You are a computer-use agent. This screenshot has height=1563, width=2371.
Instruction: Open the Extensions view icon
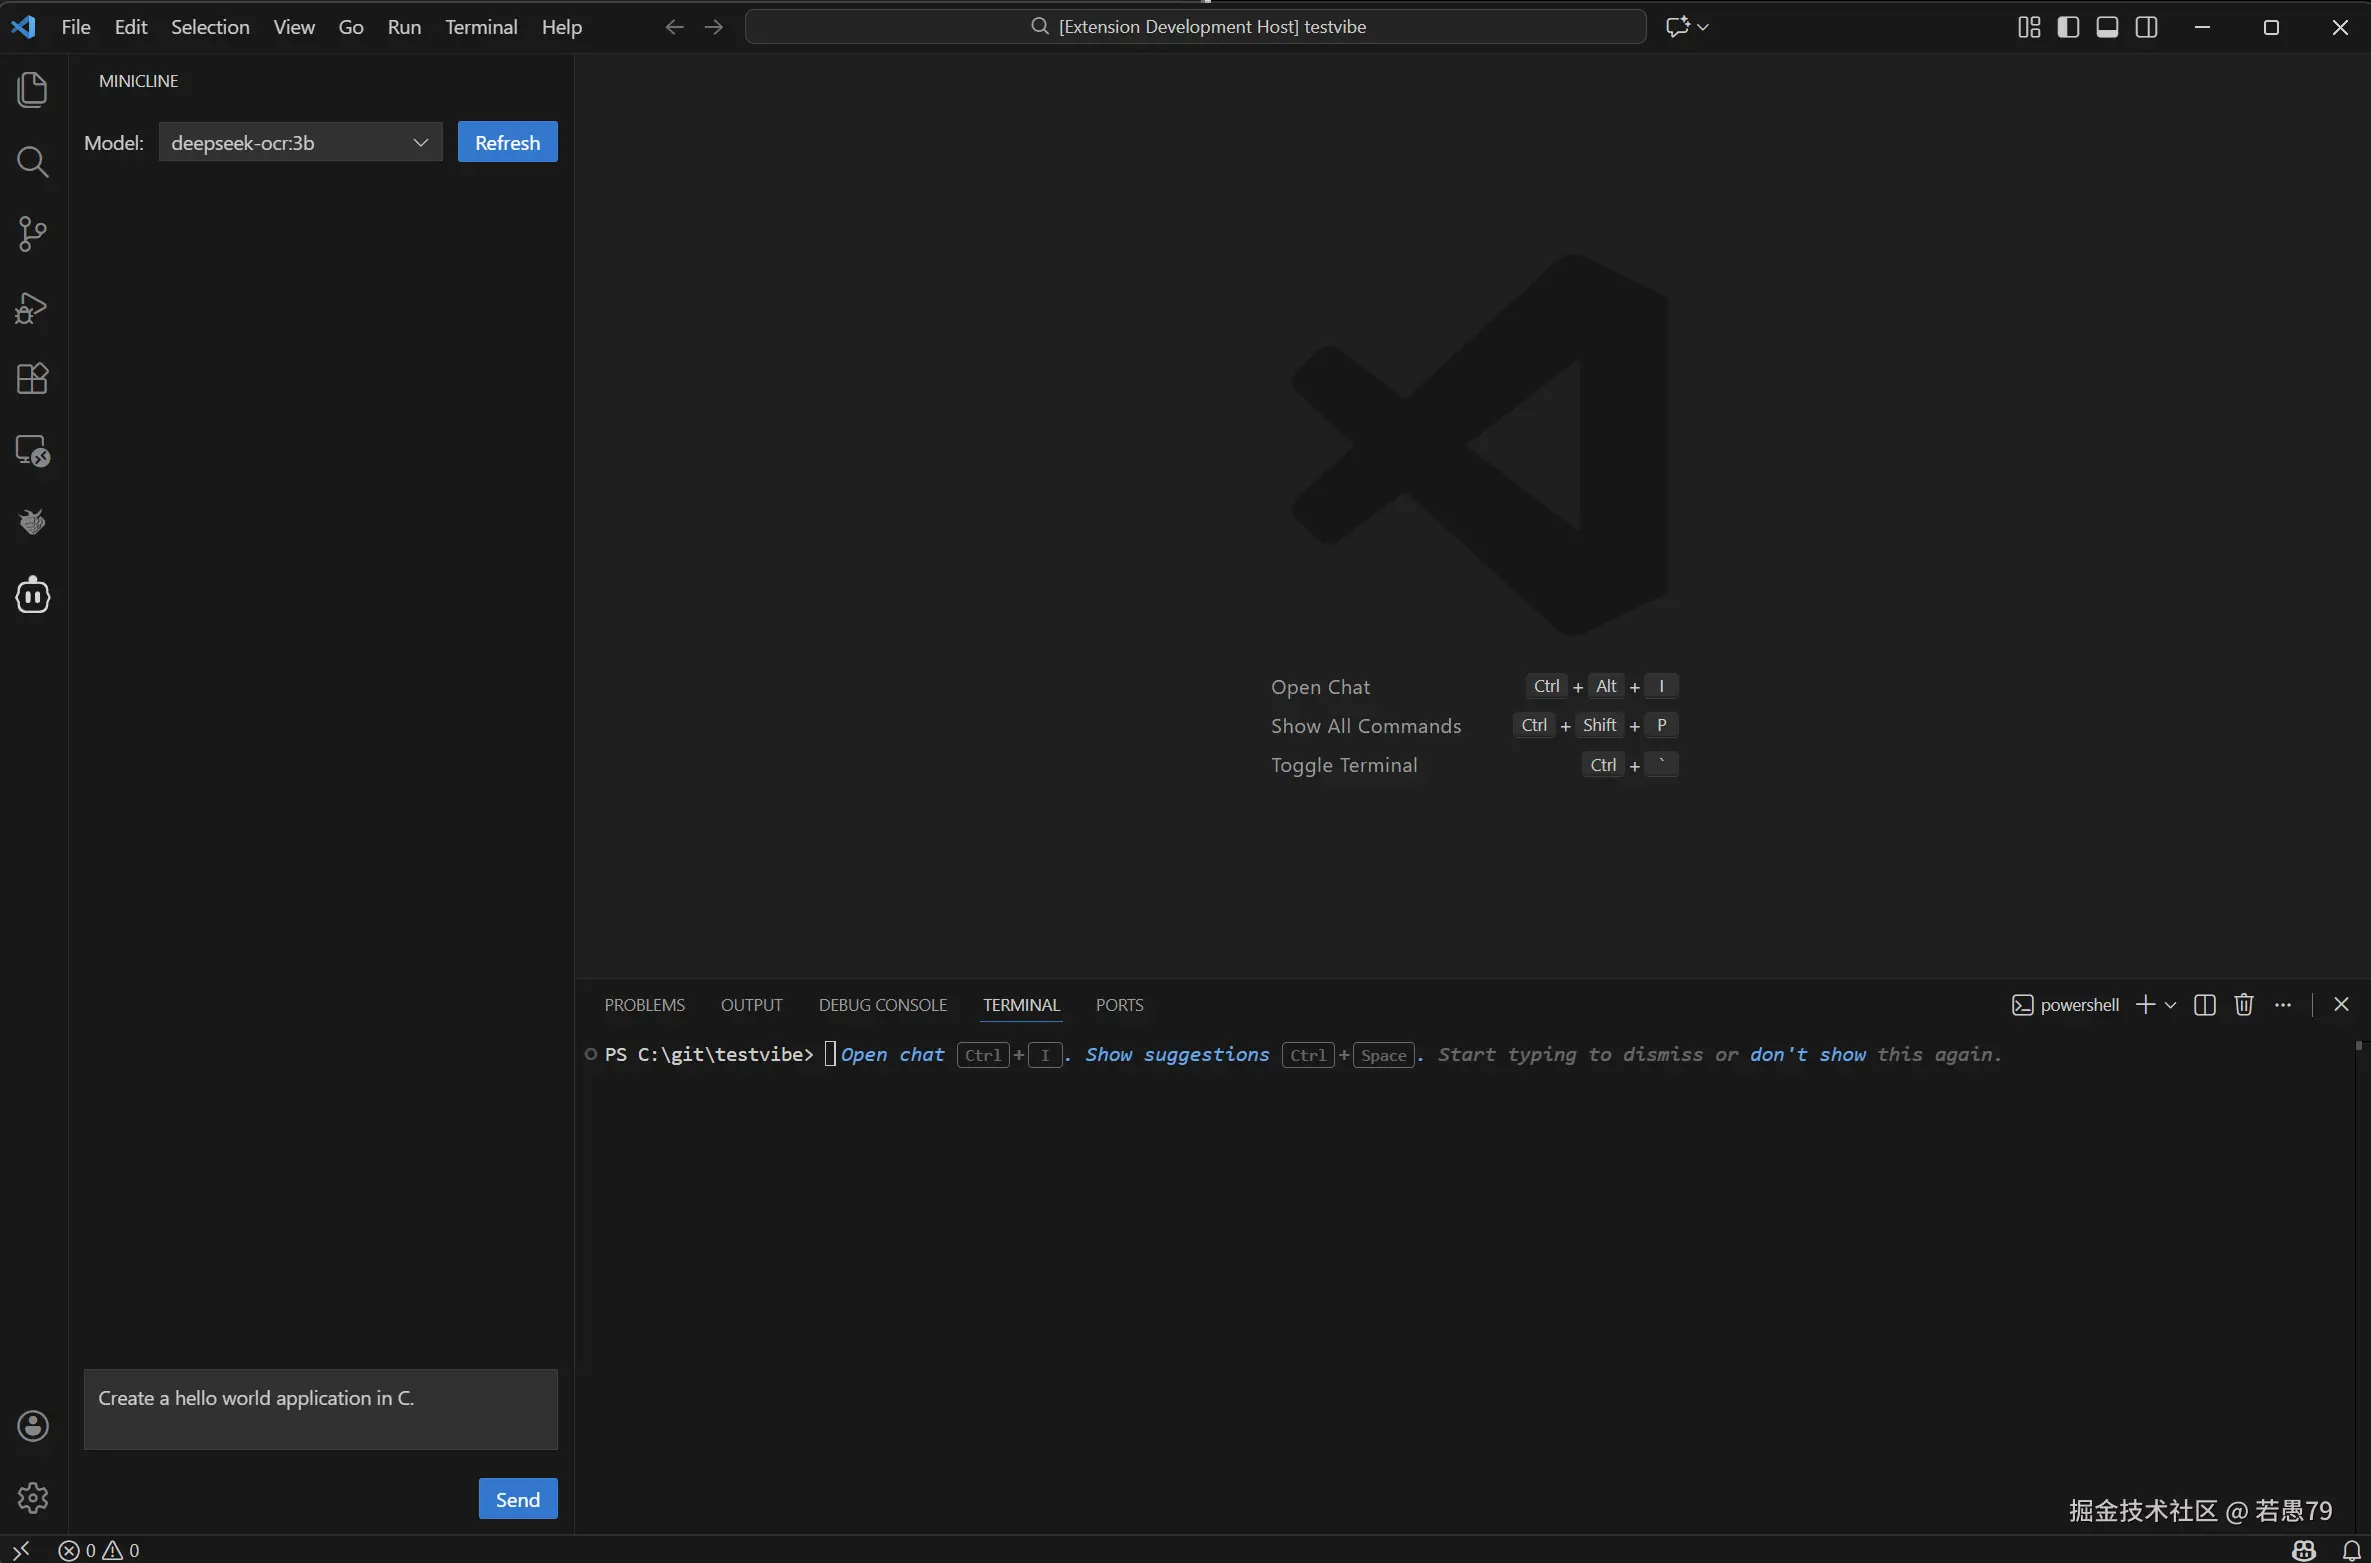point(32,379)
